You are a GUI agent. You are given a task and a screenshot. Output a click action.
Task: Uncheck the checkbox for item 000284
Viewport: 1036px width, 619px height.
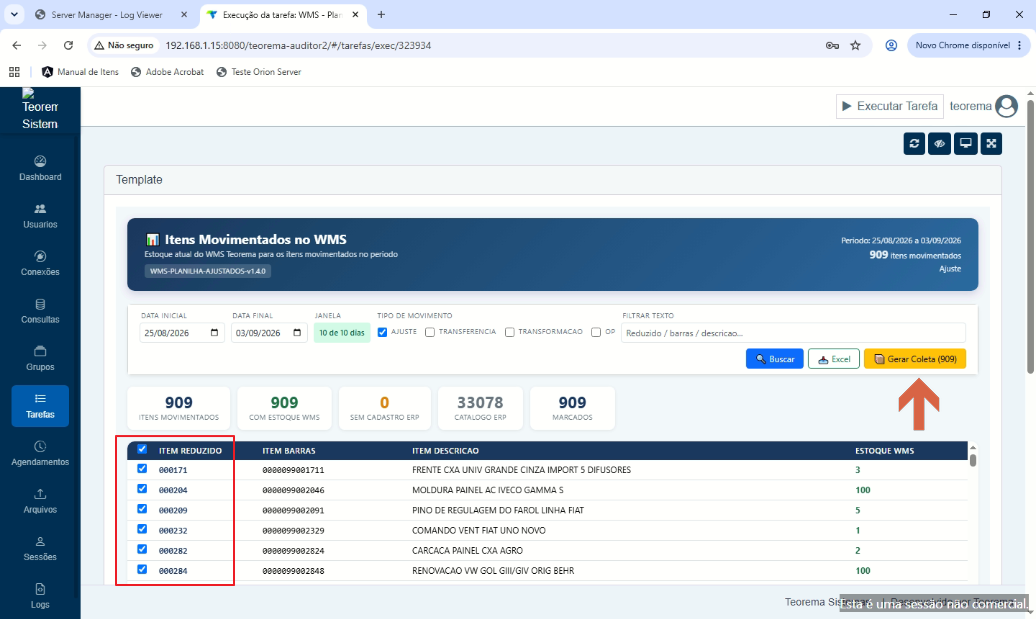(142, 569)
